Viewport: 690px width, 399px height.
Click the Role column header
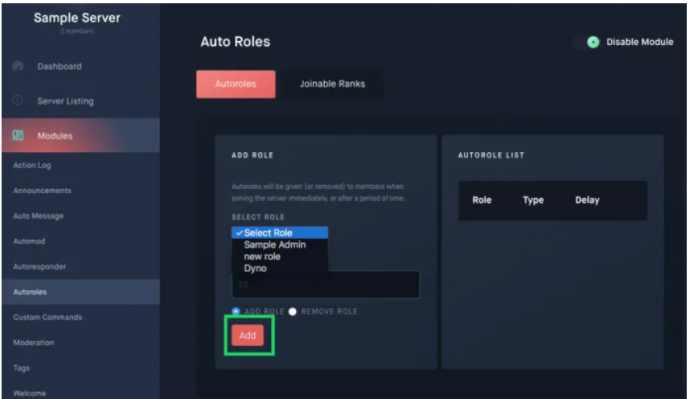click(x=482, y=200)
